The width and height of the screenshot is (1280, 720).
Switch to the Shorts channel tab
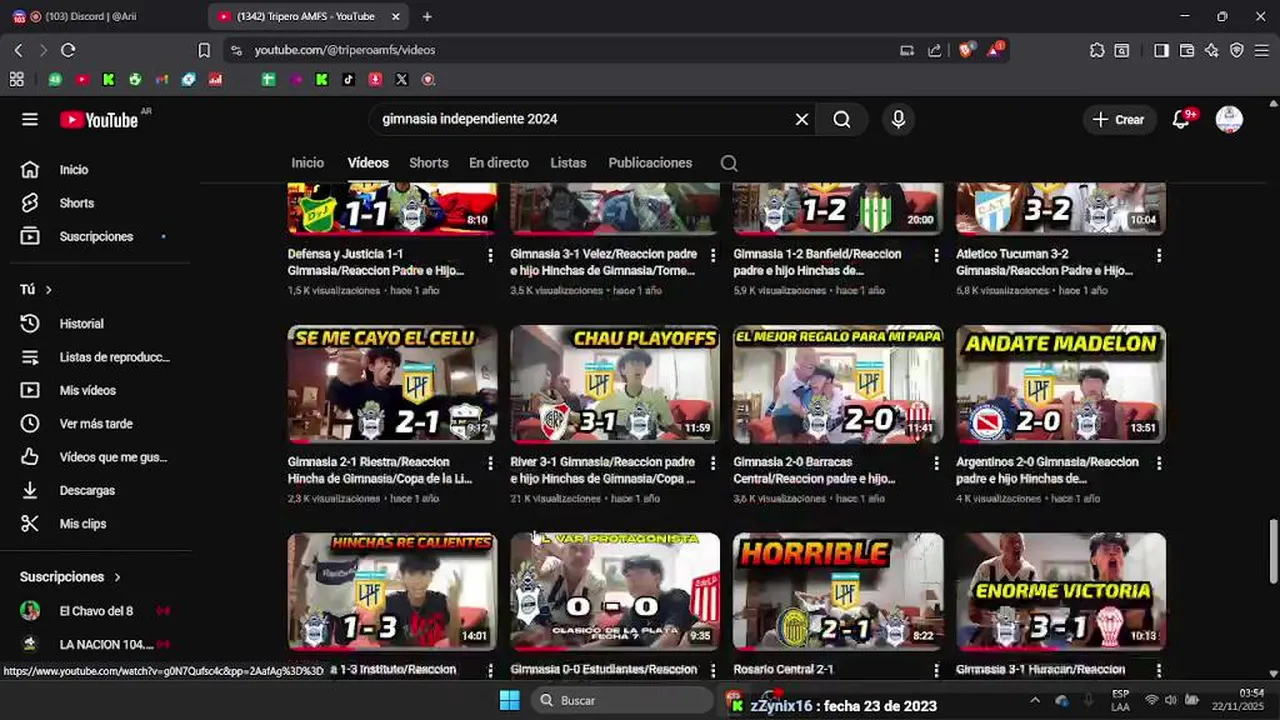pos(429,163)
